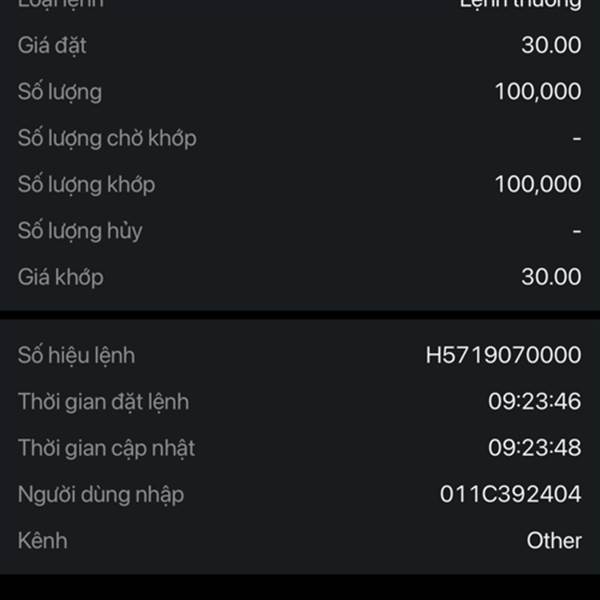Tap the Số lượng hủy label
This screenshot has height=600, width=600.
[80, 232]
